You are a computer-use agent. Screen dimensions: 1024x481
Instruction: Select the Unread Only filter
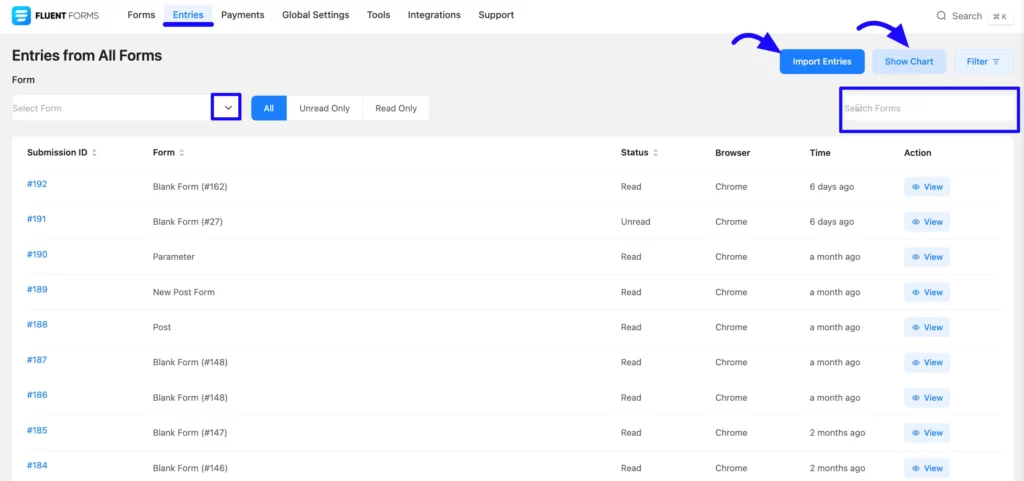pyautogui.click(x=325, y=108)
